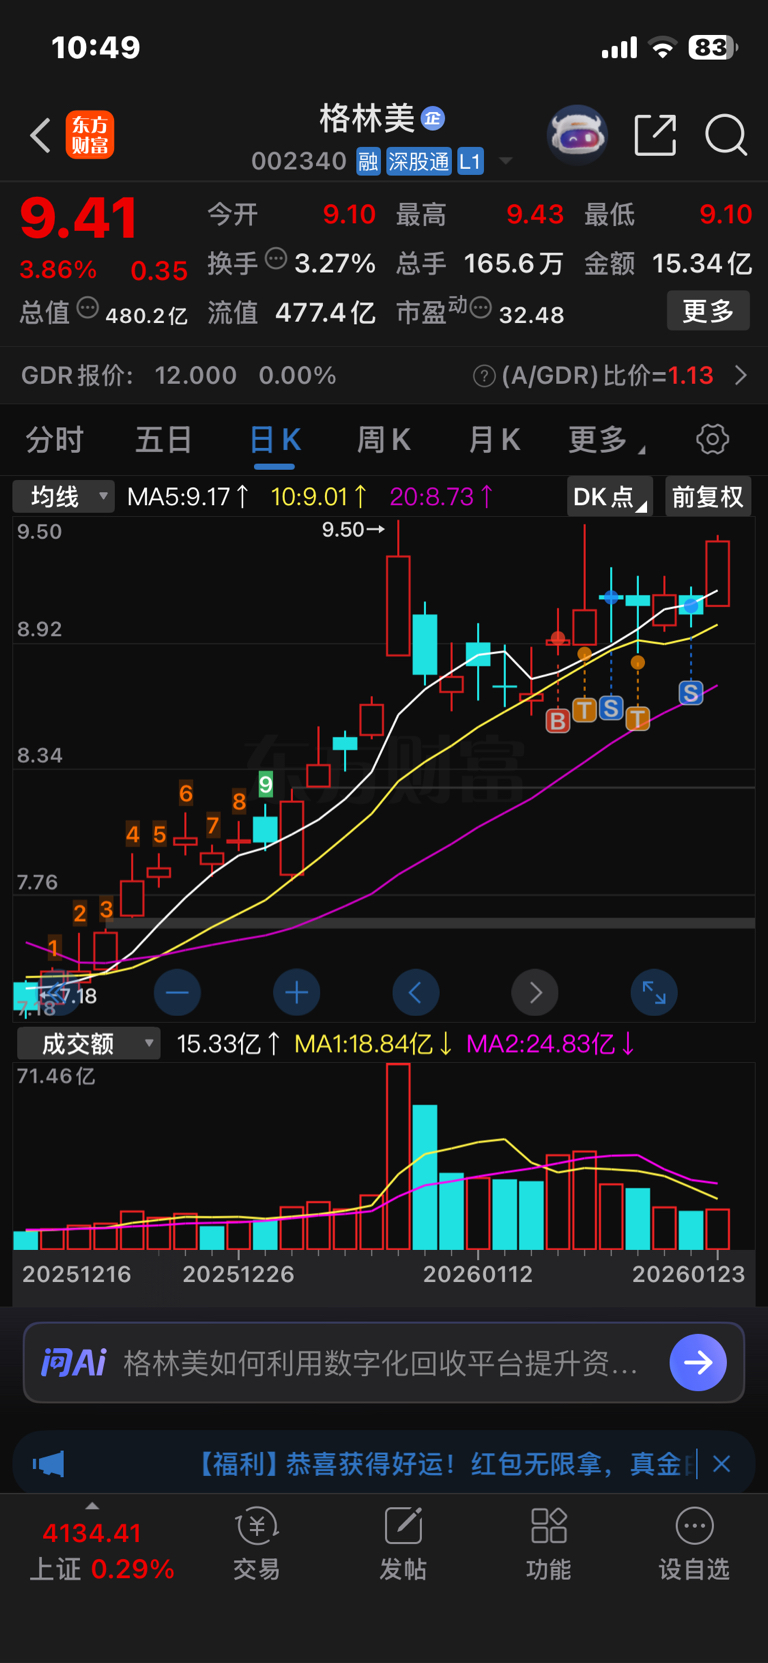Screen dimensions: 768x1663
Task: Tap the MA2:24.83亿 volume readout
Action: pos(550,1044)
